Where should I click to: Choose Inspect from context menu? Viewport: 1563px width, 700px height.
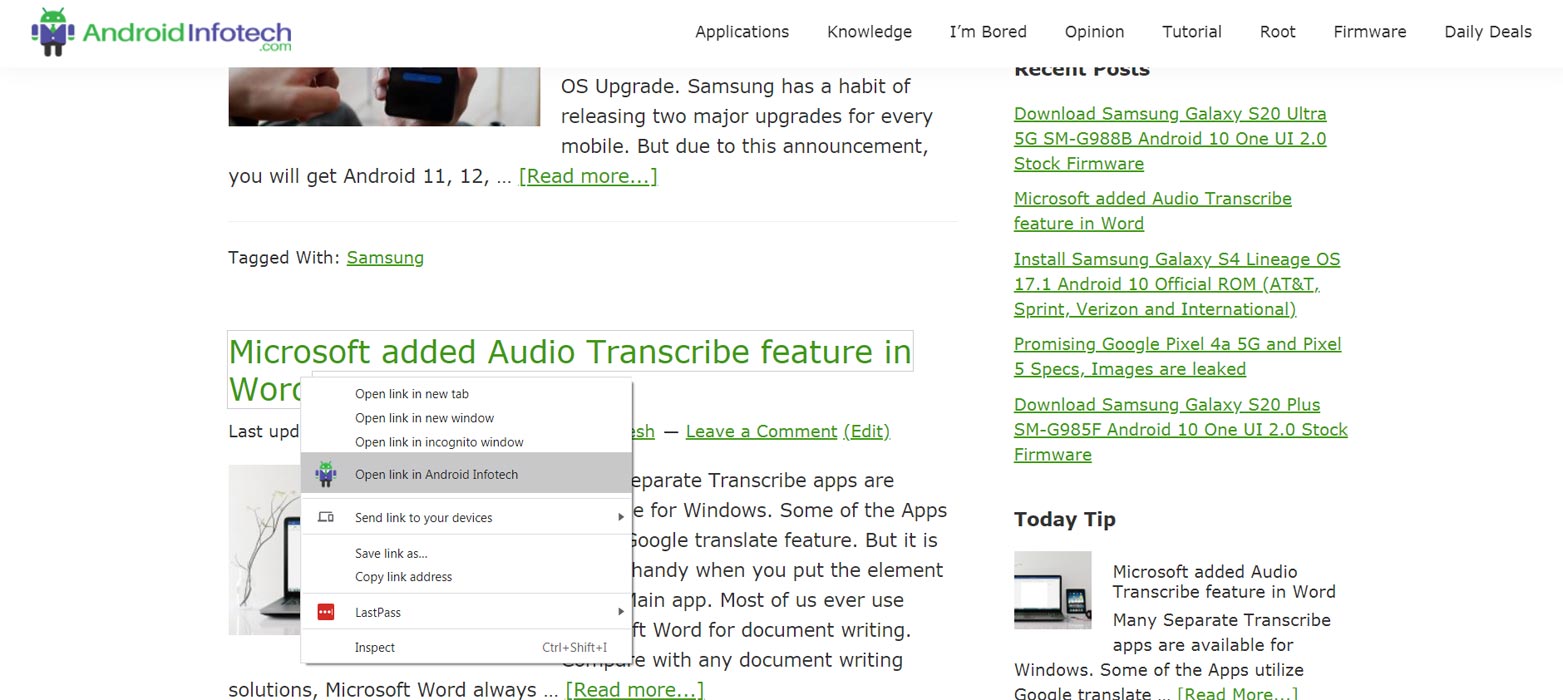click(x=466, y=647)
